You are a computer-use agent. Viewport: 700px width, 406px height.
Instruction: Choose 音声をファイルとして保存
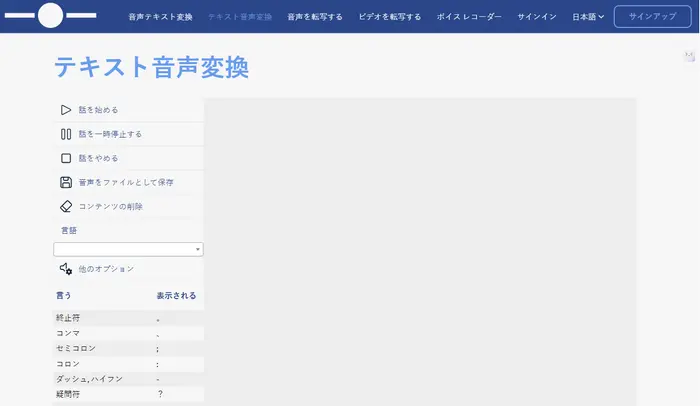coord(126,182)
